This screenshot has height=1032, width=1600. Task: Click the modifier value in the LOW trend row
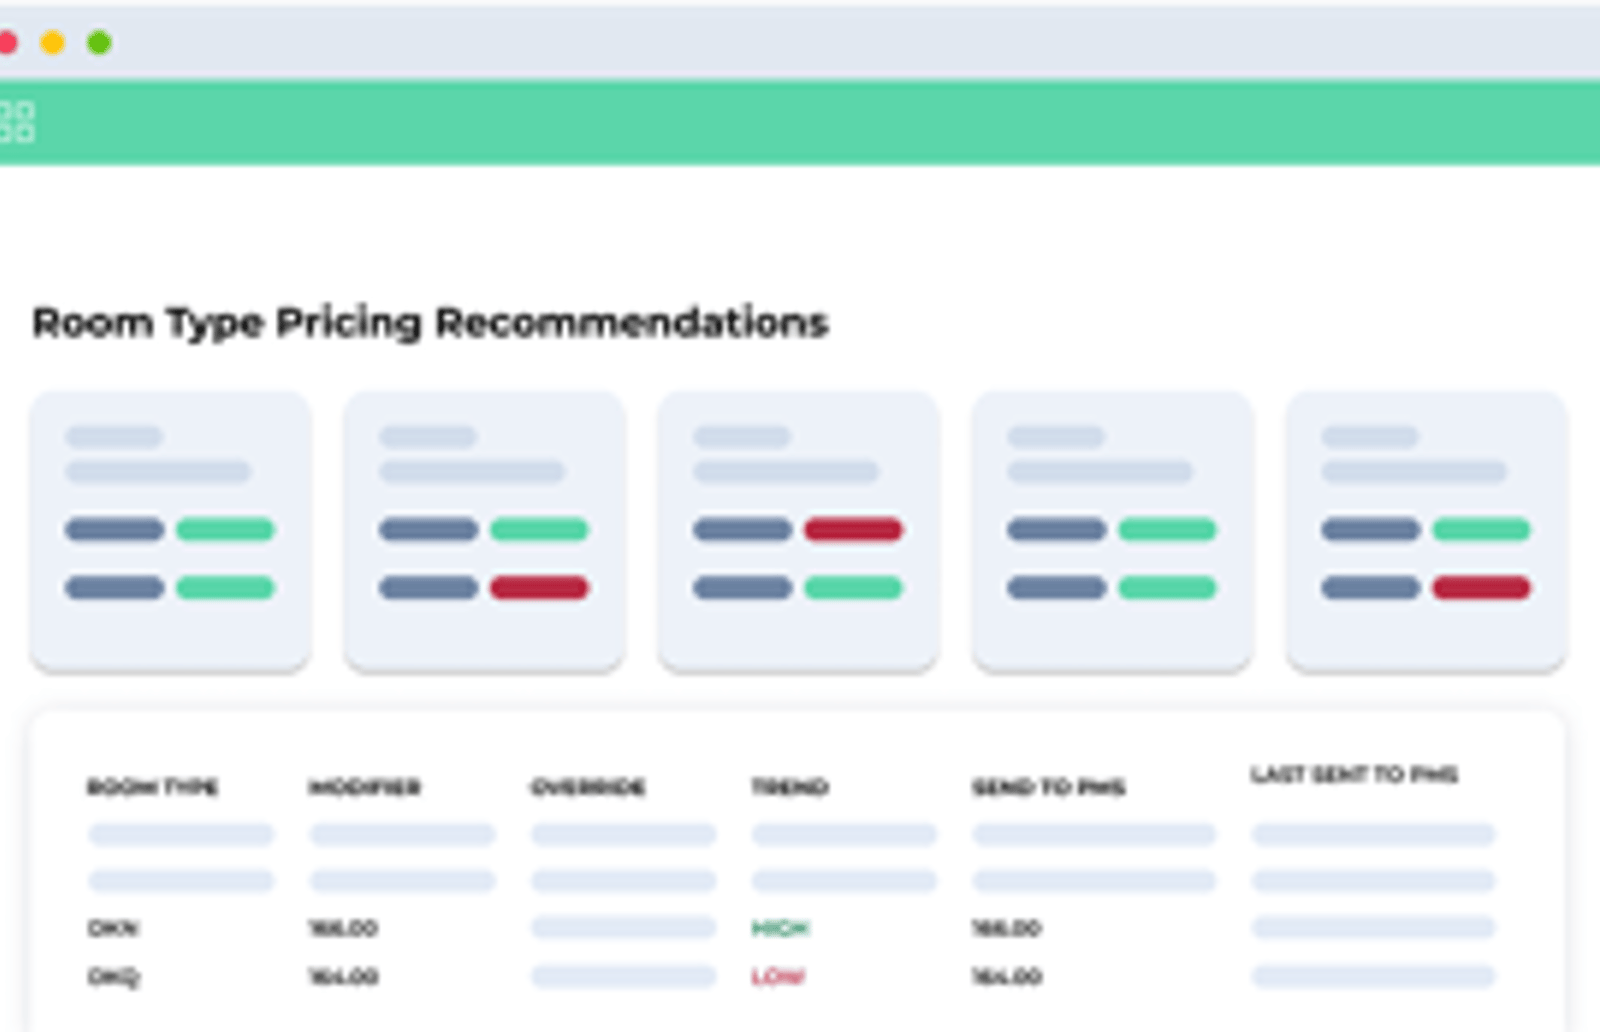343,976
